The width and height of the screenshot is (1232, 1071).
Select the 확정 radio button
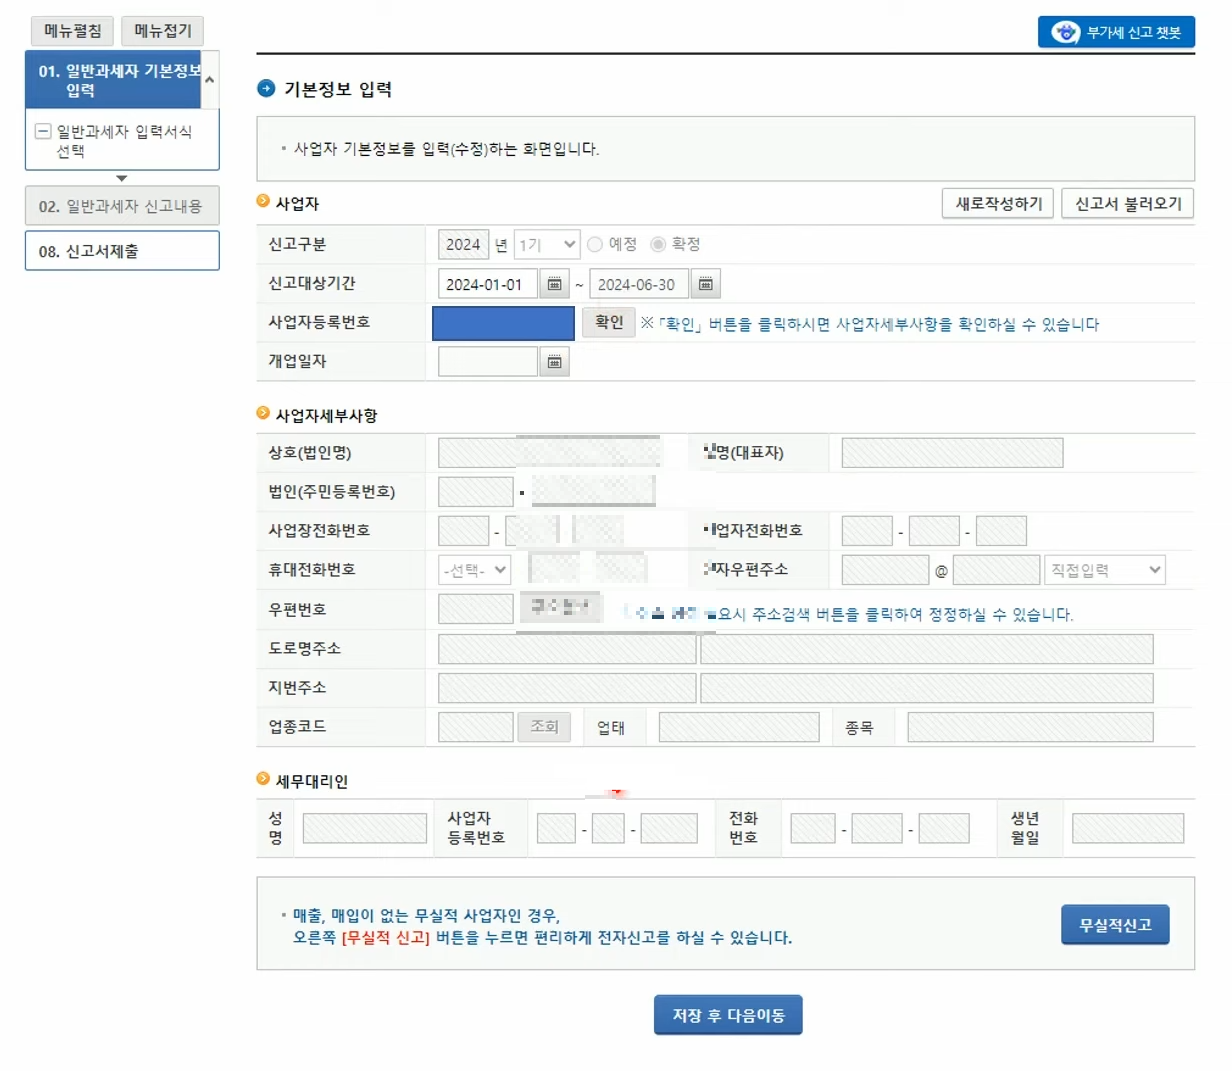point(659,243)
